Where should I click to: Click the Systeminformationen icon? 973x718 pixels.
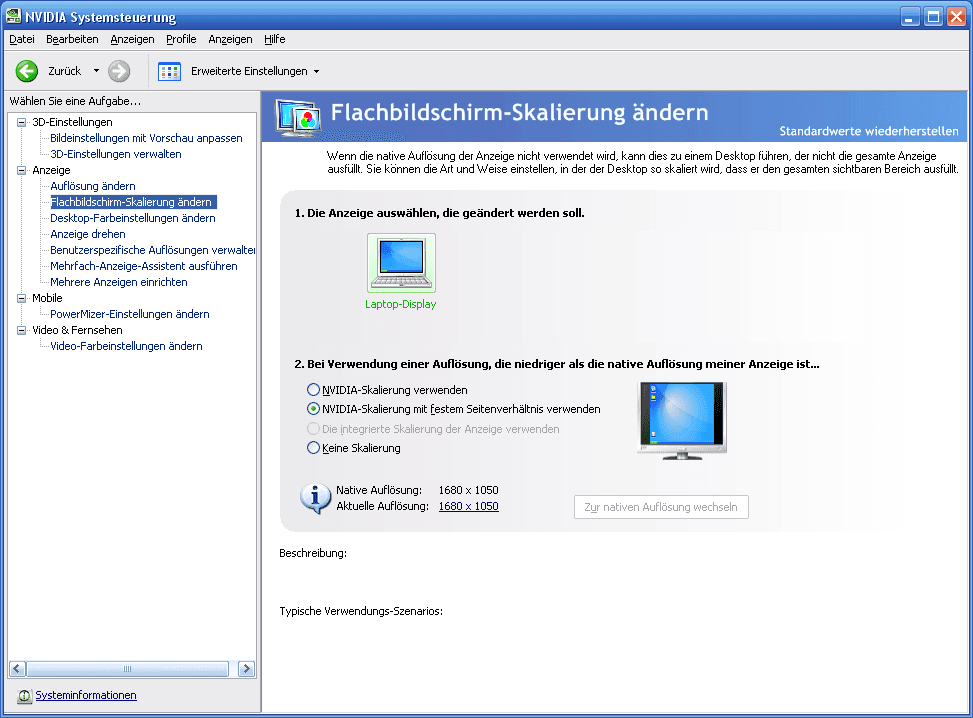pos(24,696)
